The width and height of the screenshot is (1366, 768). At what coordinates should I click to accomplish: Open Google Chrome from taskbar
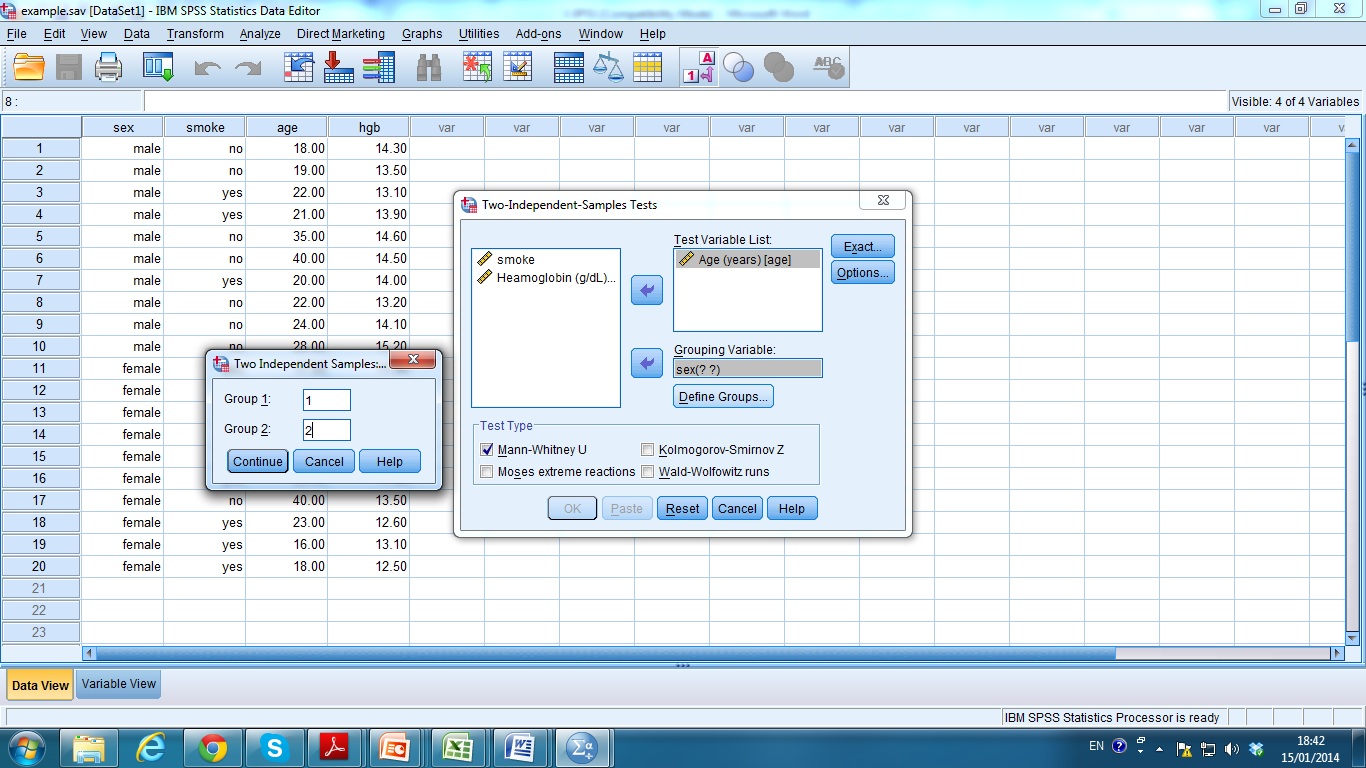[212, 747]
